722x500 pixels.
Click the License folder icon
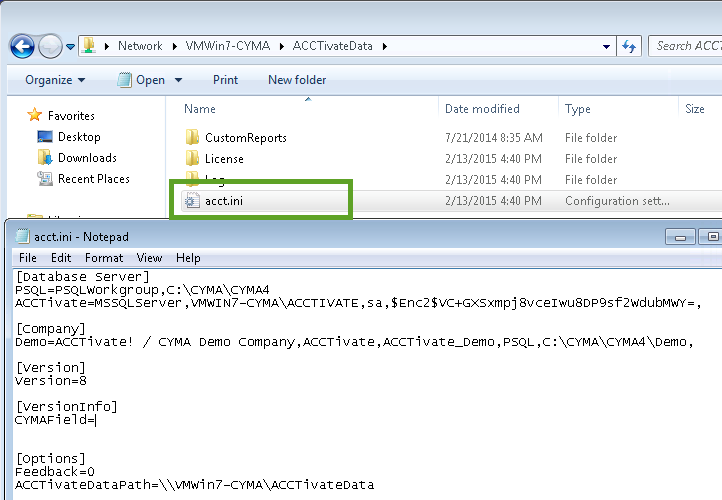pyautogui.click(x=192, y=158)
